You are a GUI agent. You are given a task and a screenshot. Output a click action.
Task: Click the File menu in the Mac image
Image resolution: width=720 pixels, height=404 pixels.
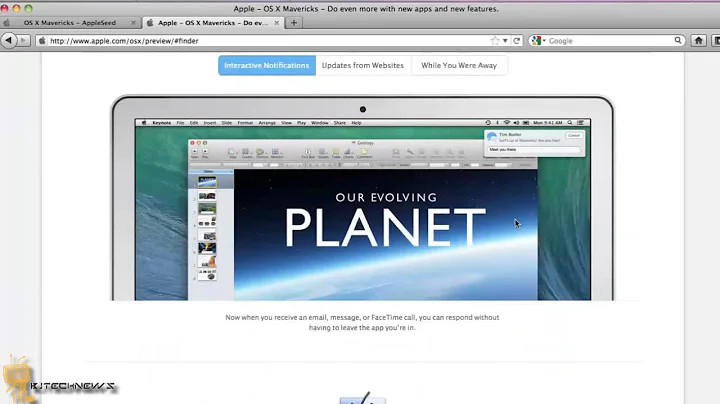(x=180, y=123)
